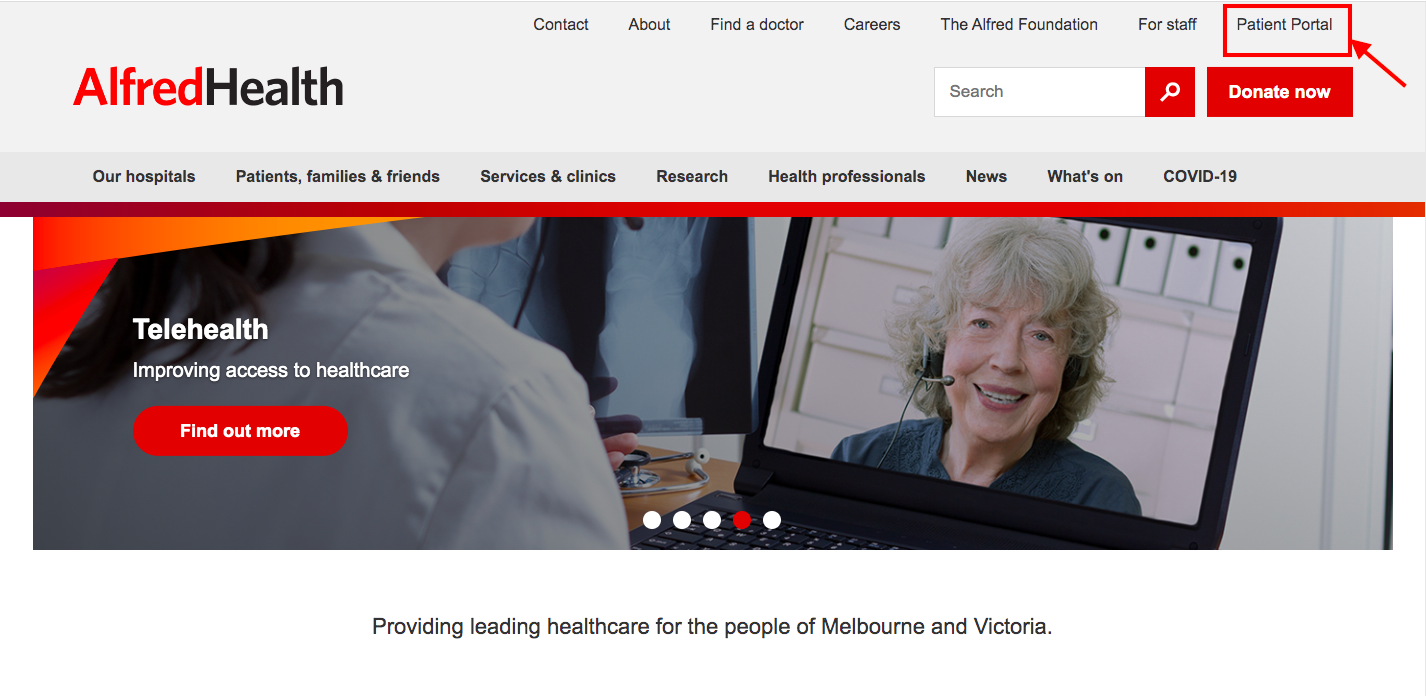This screenshot has width=1426, height=696.
Task: Go to the COVID-19 section
Action: coord(1200,176)
